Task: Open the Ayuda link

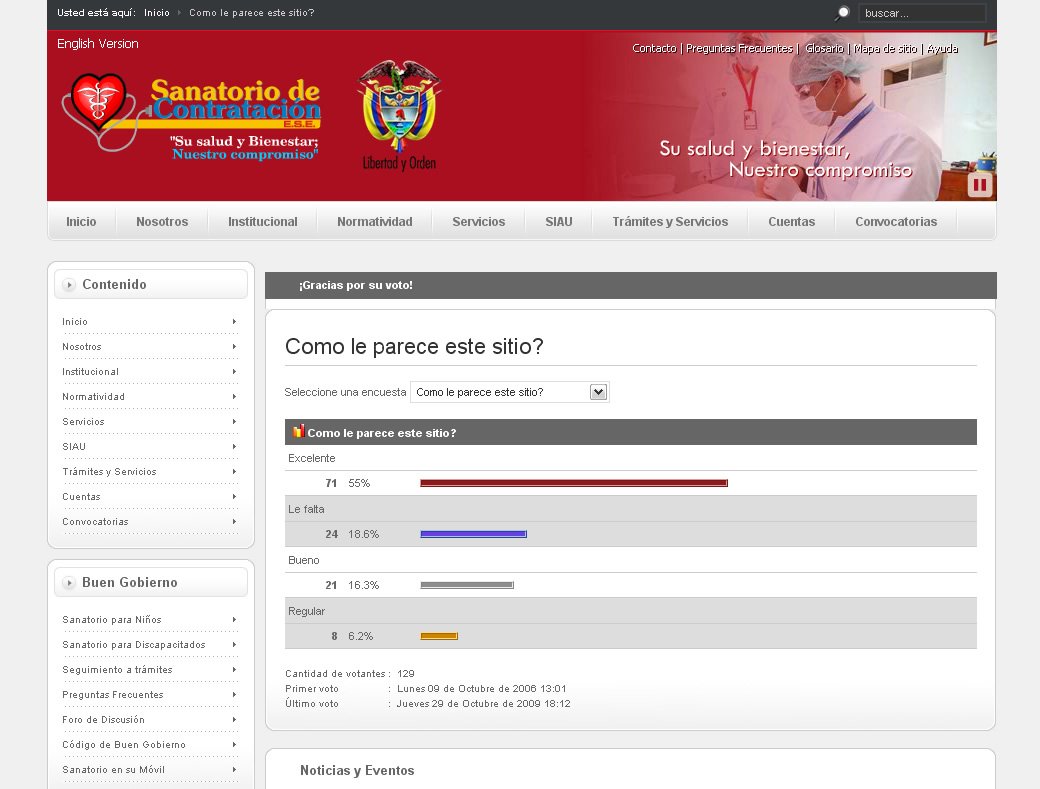Action: [x=942, y=48]
